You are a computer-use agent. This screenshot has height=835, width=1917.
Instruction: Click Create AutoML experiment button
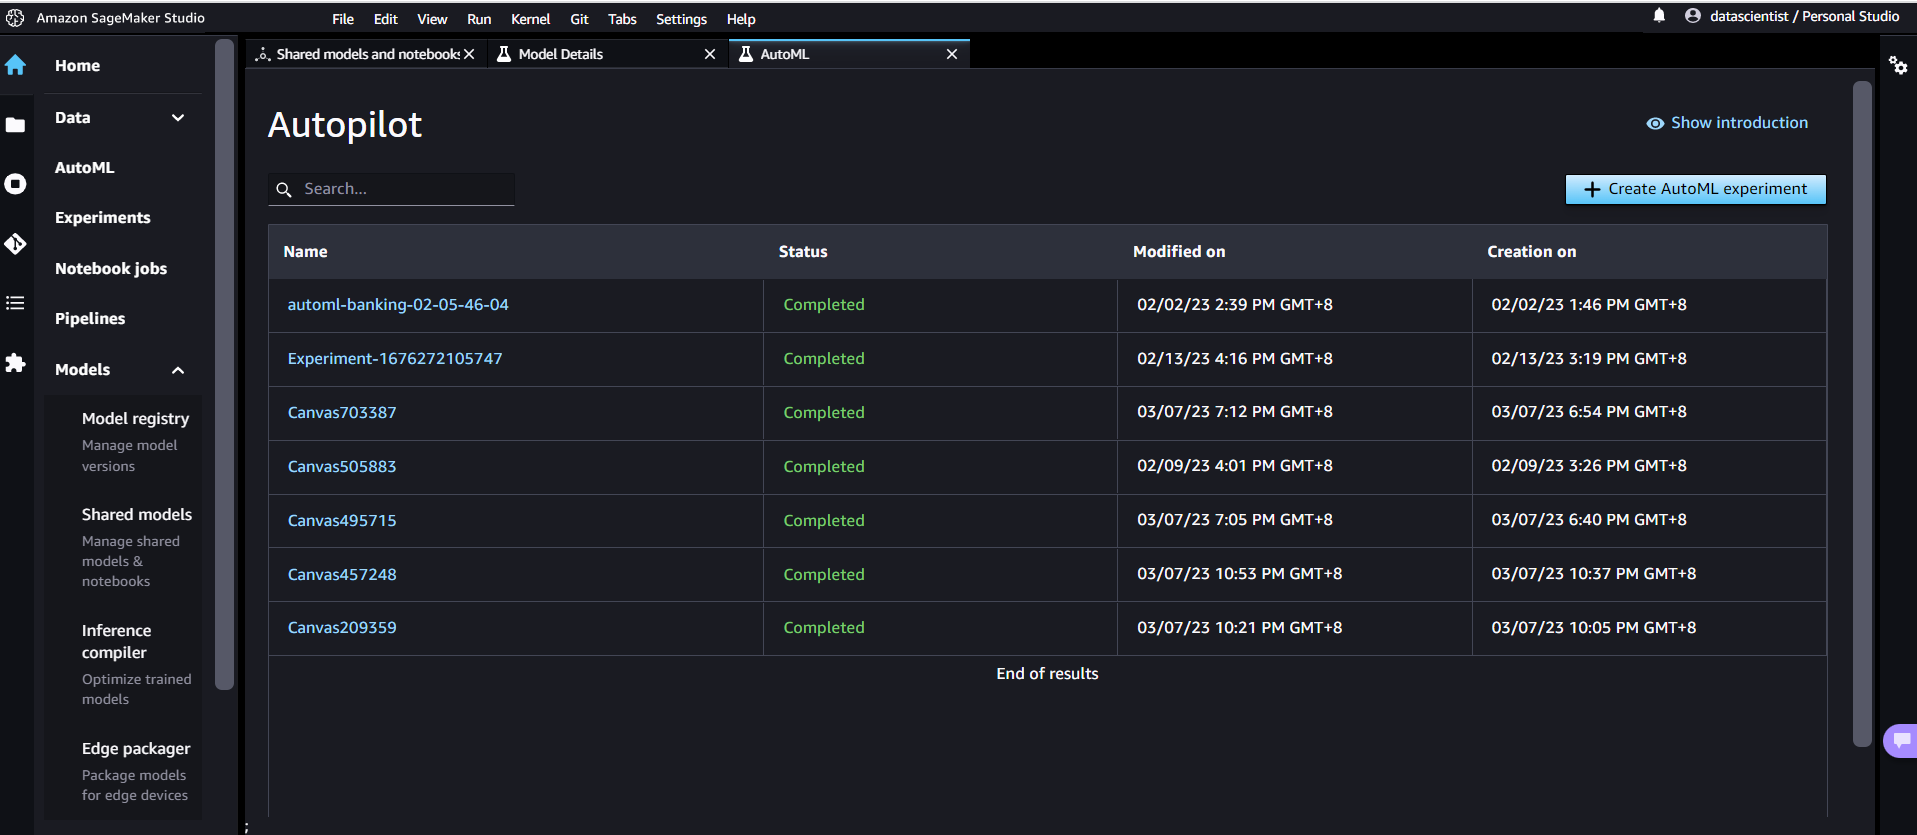[1695, 189]
